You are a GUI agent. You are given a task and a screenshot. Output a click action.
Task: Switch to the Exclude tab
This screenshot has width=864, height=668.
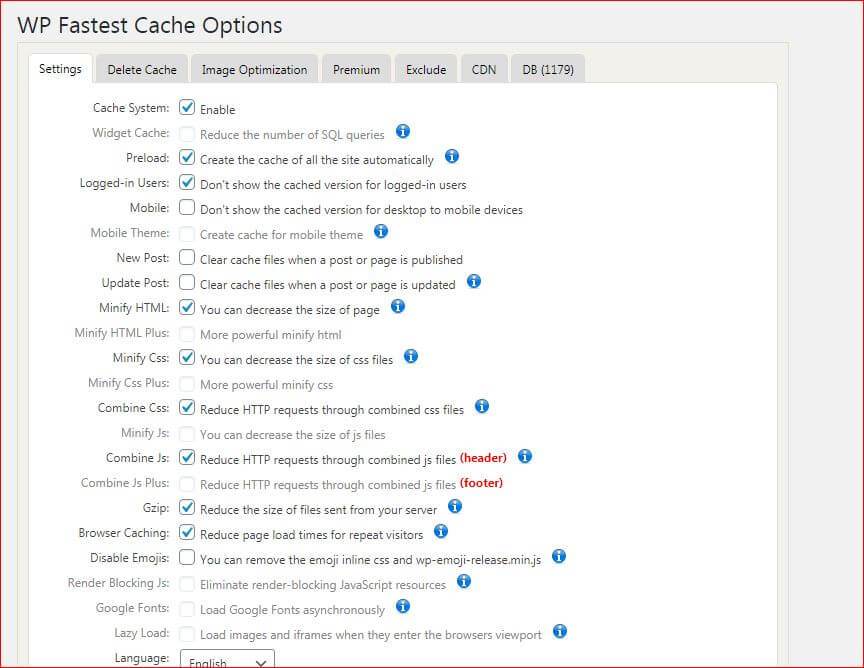(x=426, y=69)
